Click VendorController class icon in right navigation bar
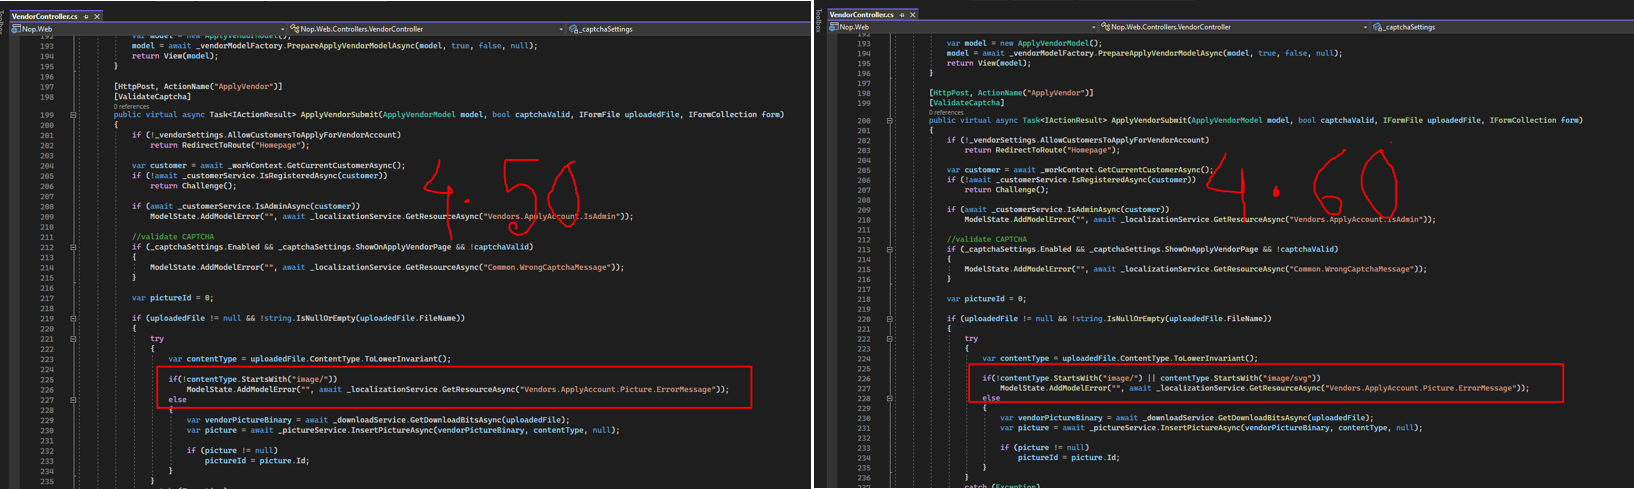The image size is (1634, 489). 1105,27
